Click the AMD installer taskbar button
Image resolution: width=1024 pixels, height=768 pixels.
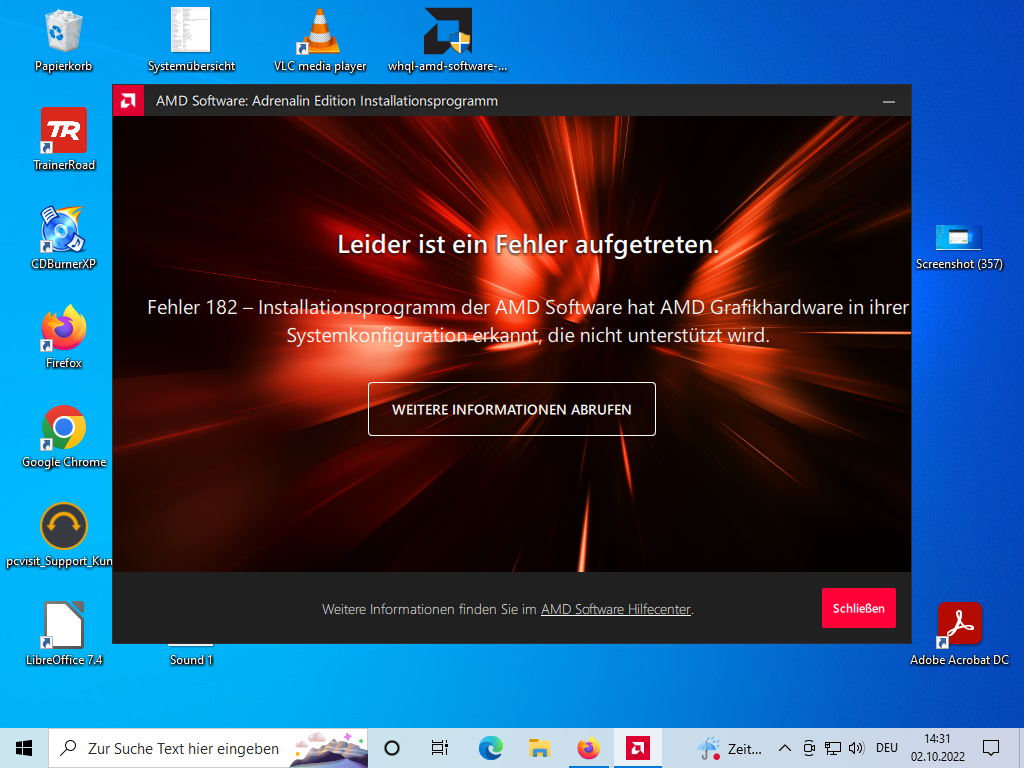(x=637, y=748)
